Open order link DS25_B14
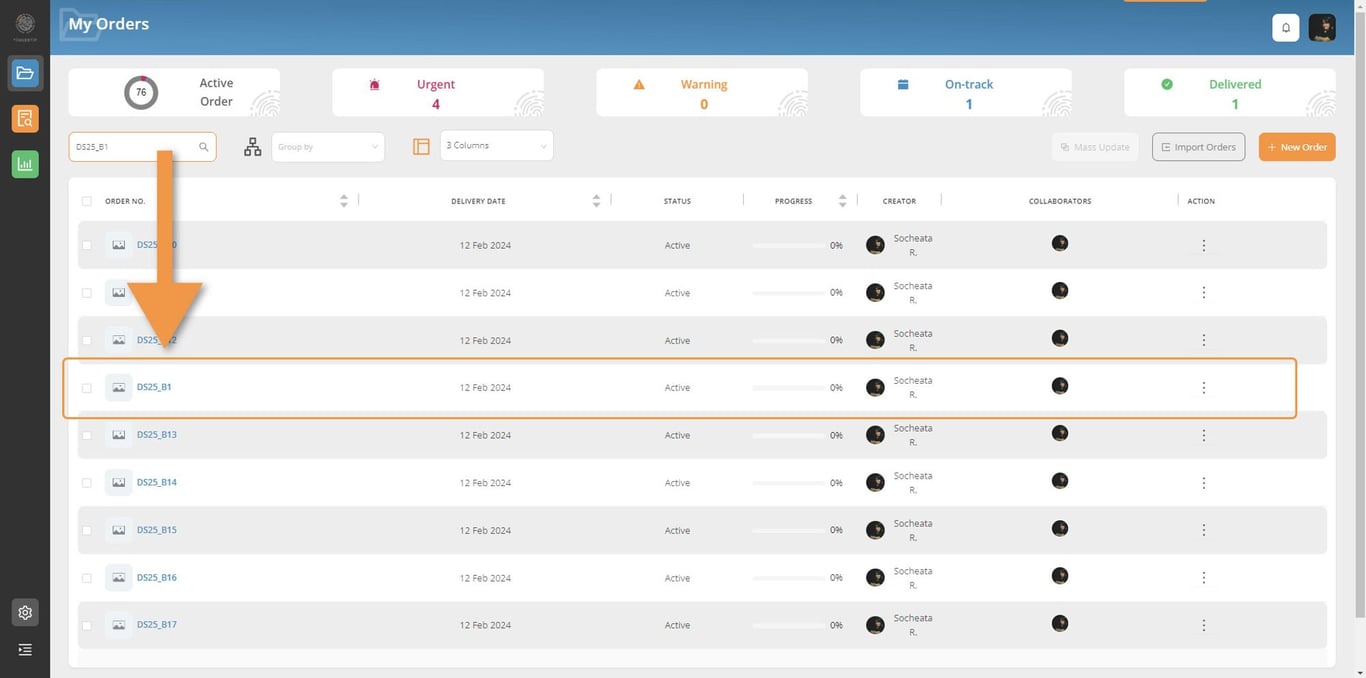The width and height of the screenshot is (1366, 678). coord(157,482)
